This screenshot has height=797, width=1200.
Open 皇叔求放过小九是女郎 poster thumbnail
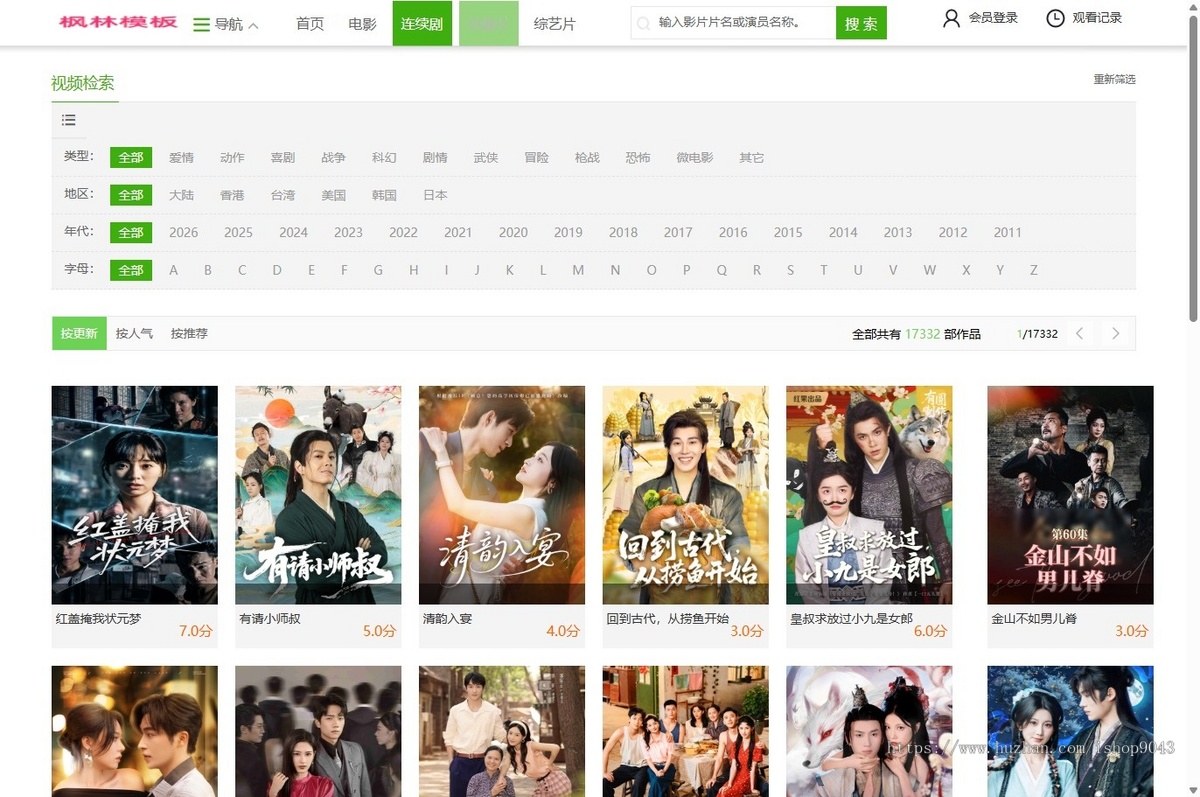coord(869,495)
